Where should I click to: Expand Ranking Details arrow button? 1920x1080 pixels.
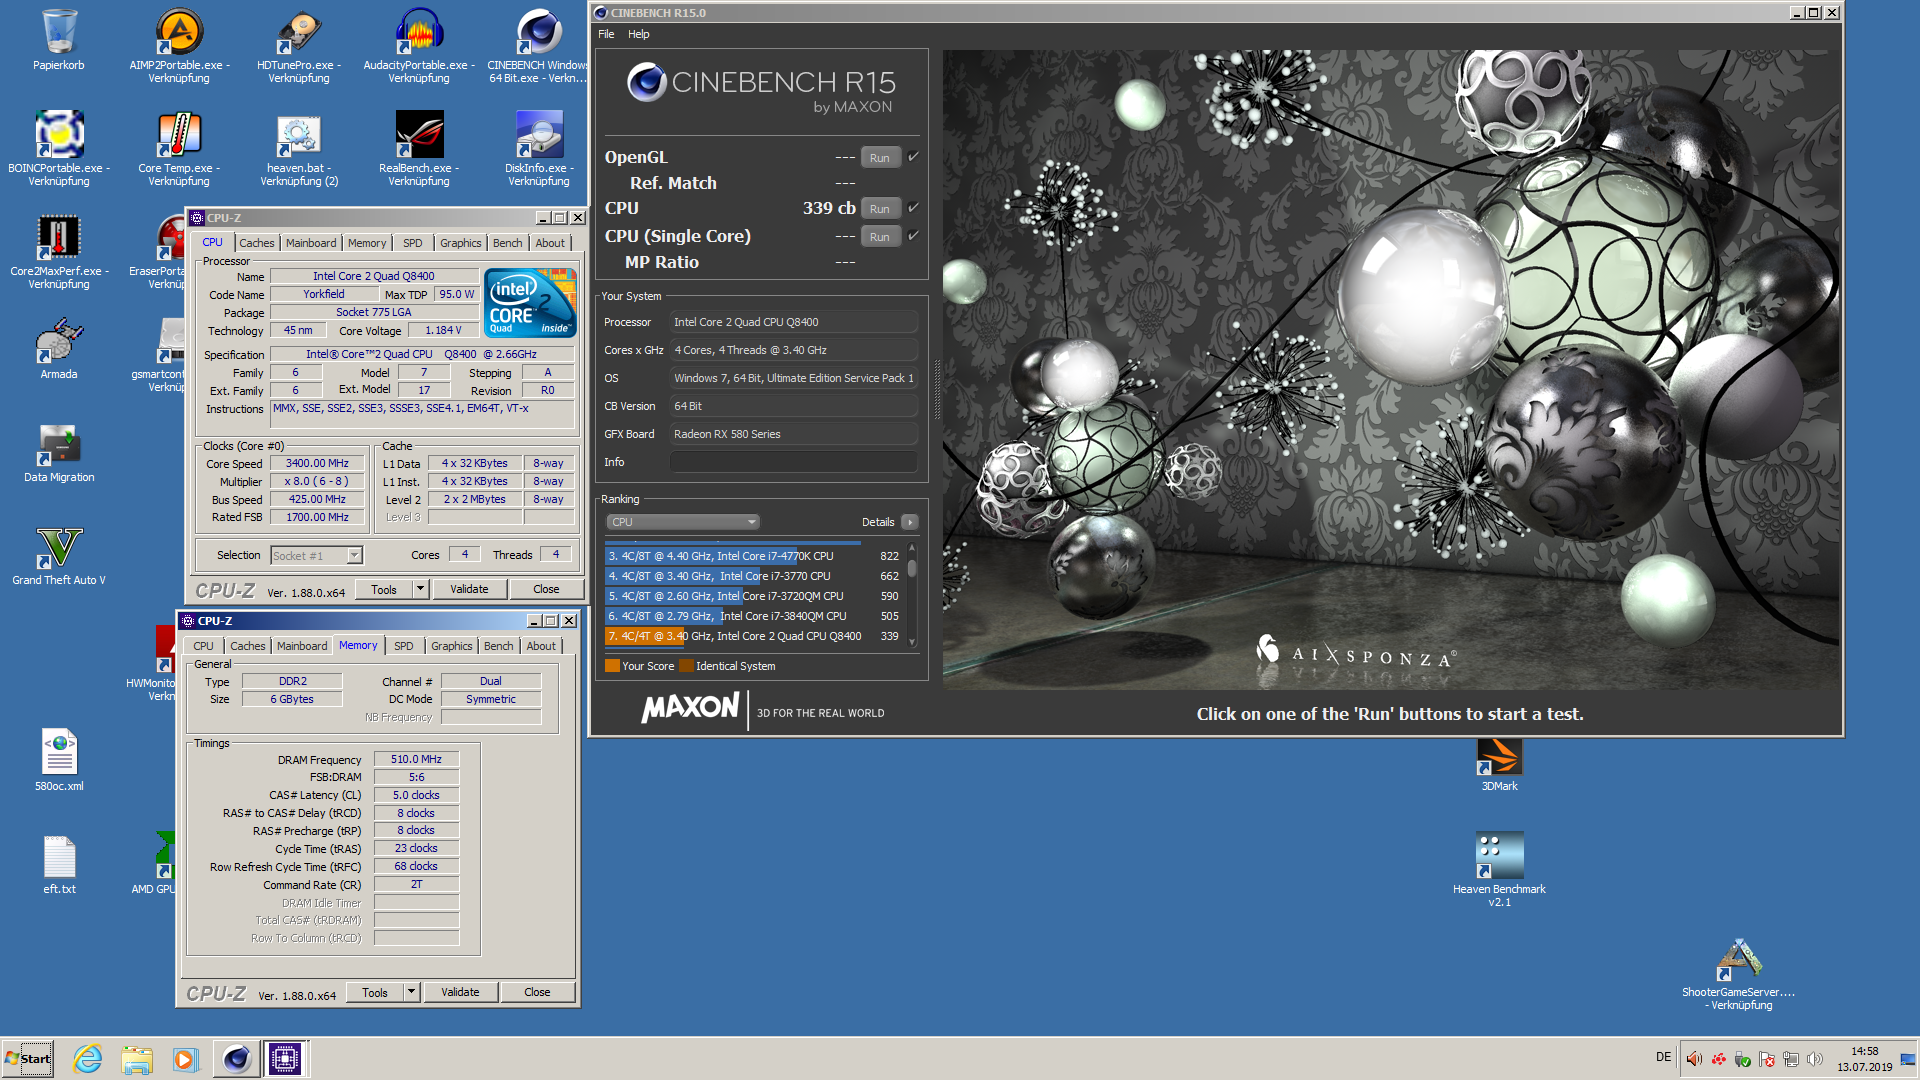click(x=910, y=522)
